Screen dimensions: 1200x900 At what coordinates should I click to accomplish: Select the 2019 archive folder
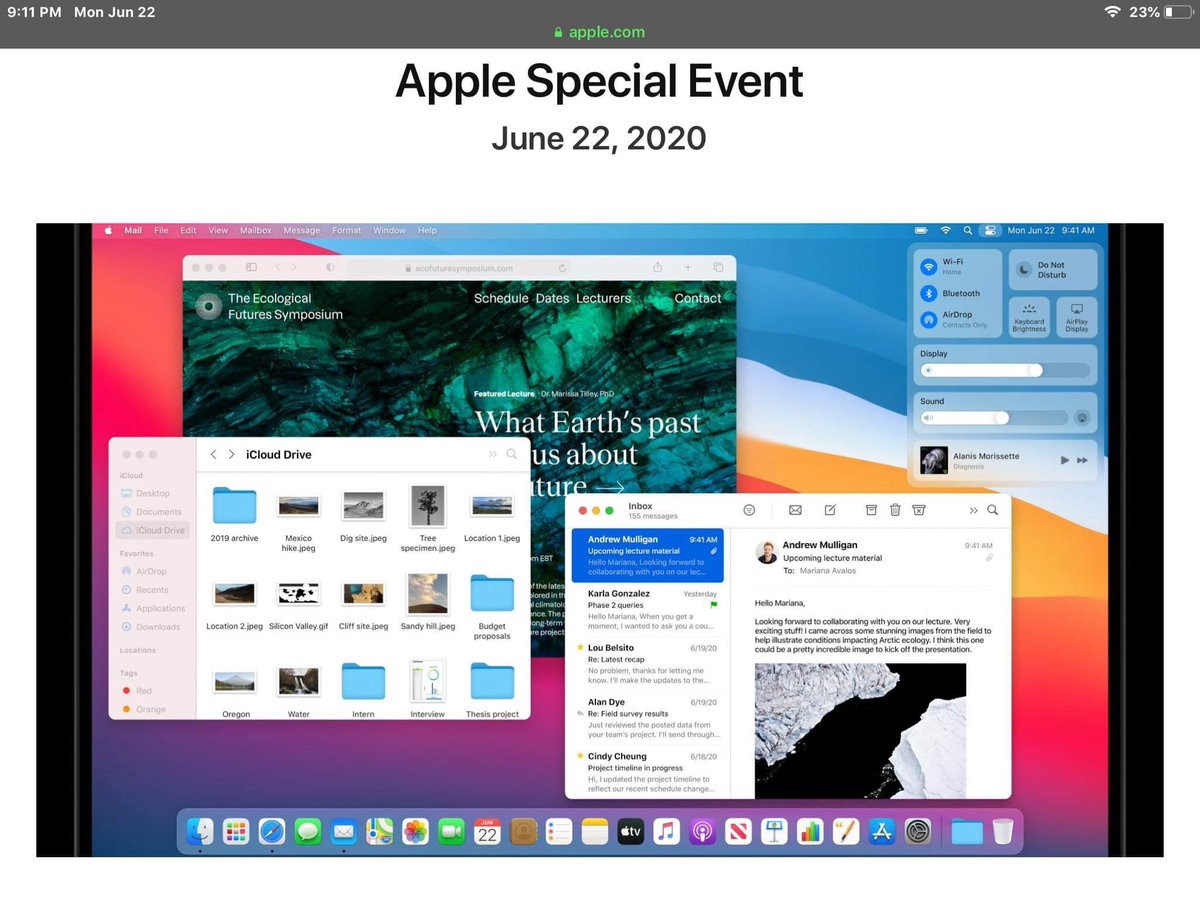tap(234, 515)
